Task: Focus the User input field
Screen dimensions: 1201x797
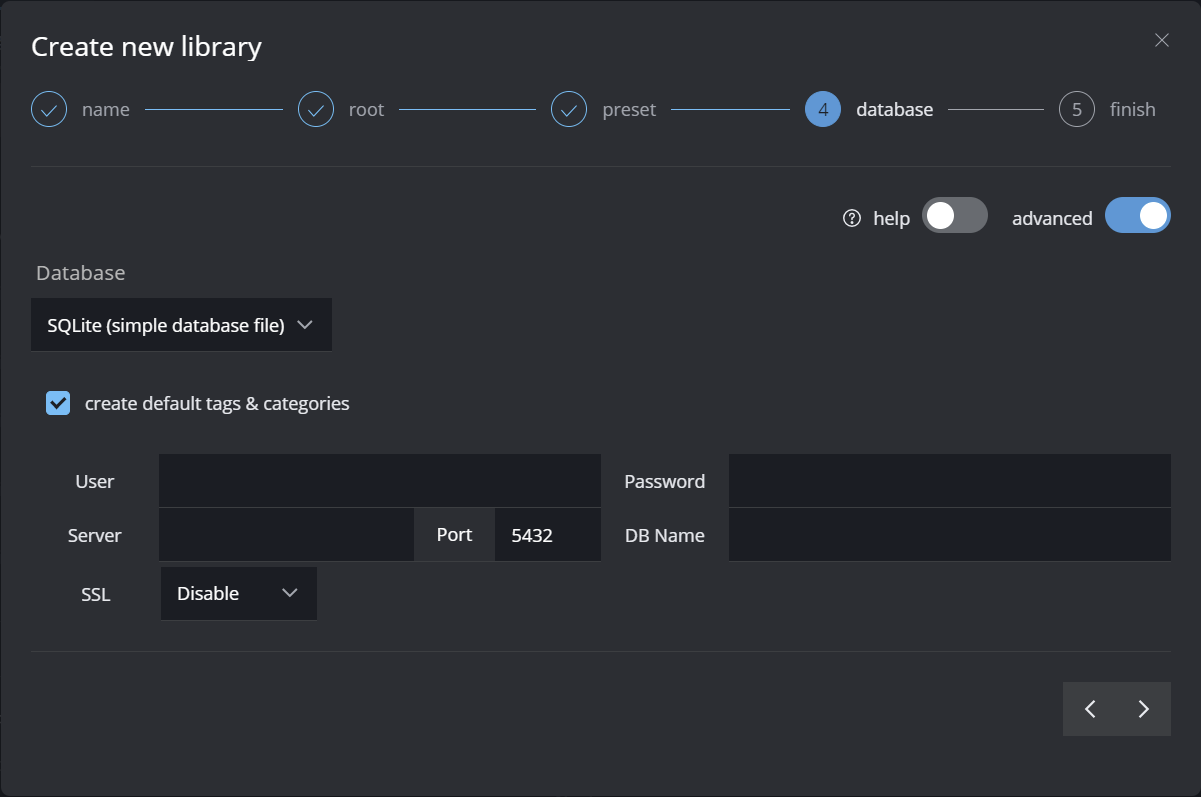Action: pyautogui.click(x=379, y=481)
